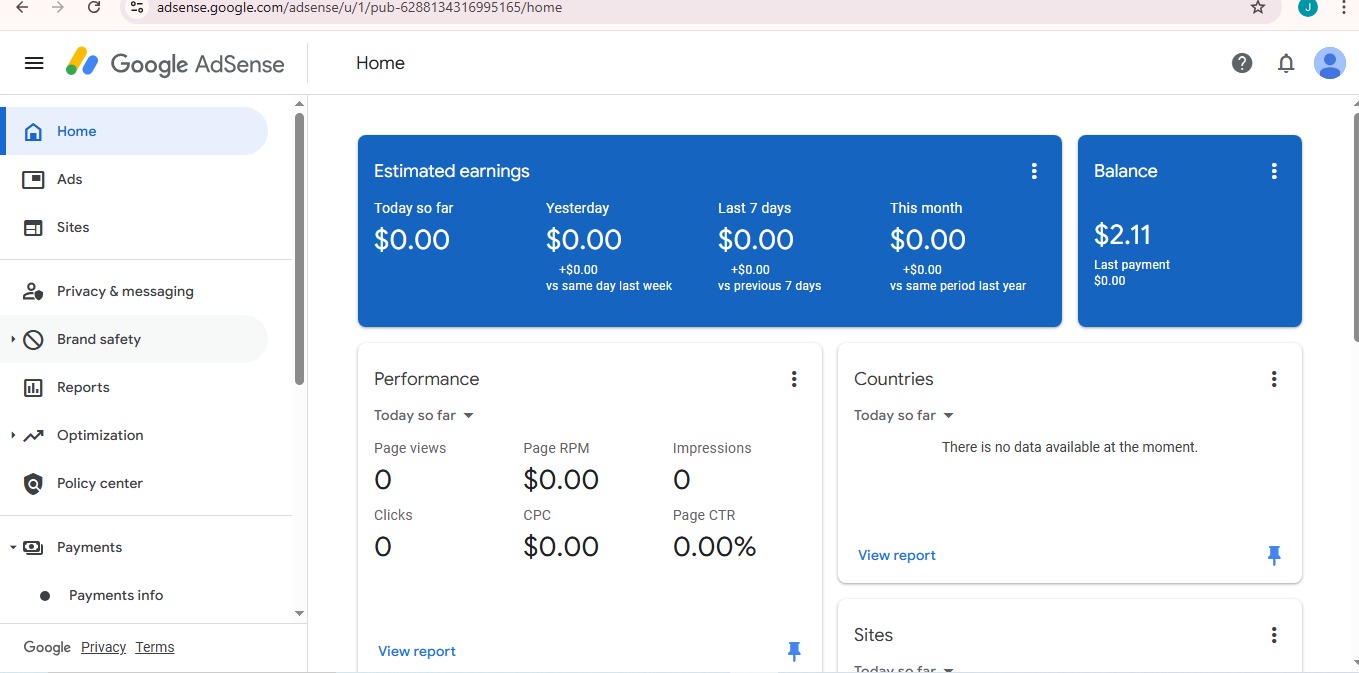The image size is (1359, 673).
Task: Click the sidebar scroll down arrow
Action: (299, 613)
